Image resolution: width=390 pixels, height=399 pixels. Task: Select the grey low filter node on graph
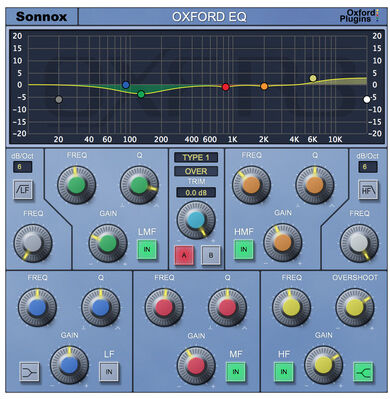(x=59, y=99)
